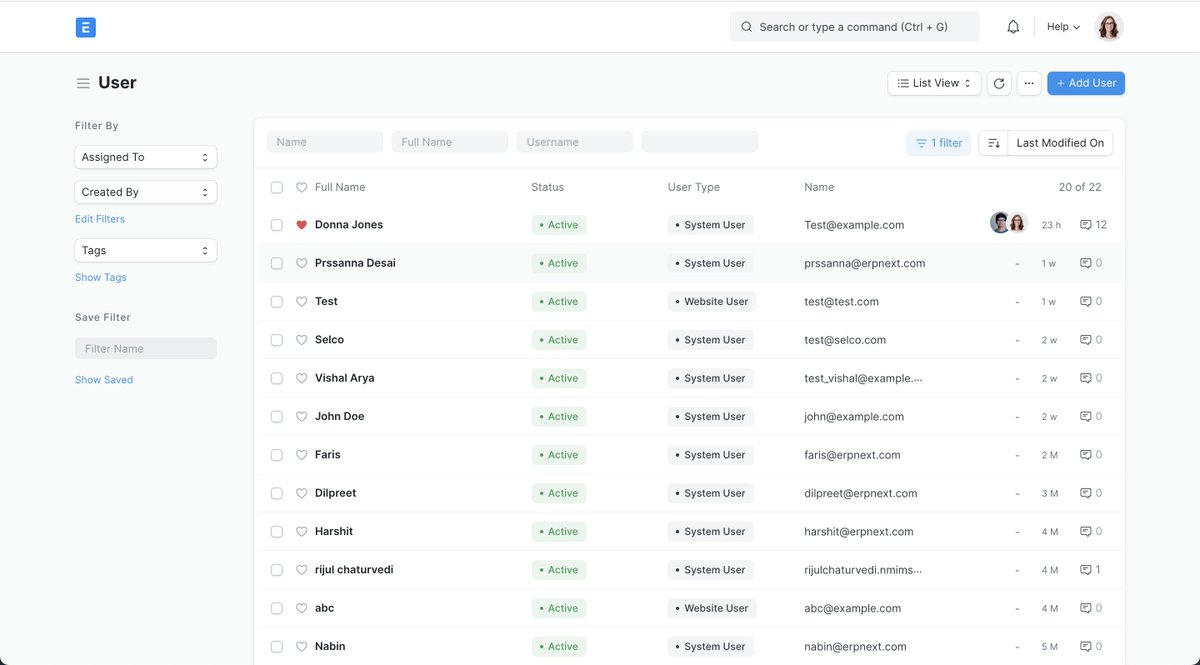
Task: Like the Prssanna Desai row heart
Action: [302, 263]
